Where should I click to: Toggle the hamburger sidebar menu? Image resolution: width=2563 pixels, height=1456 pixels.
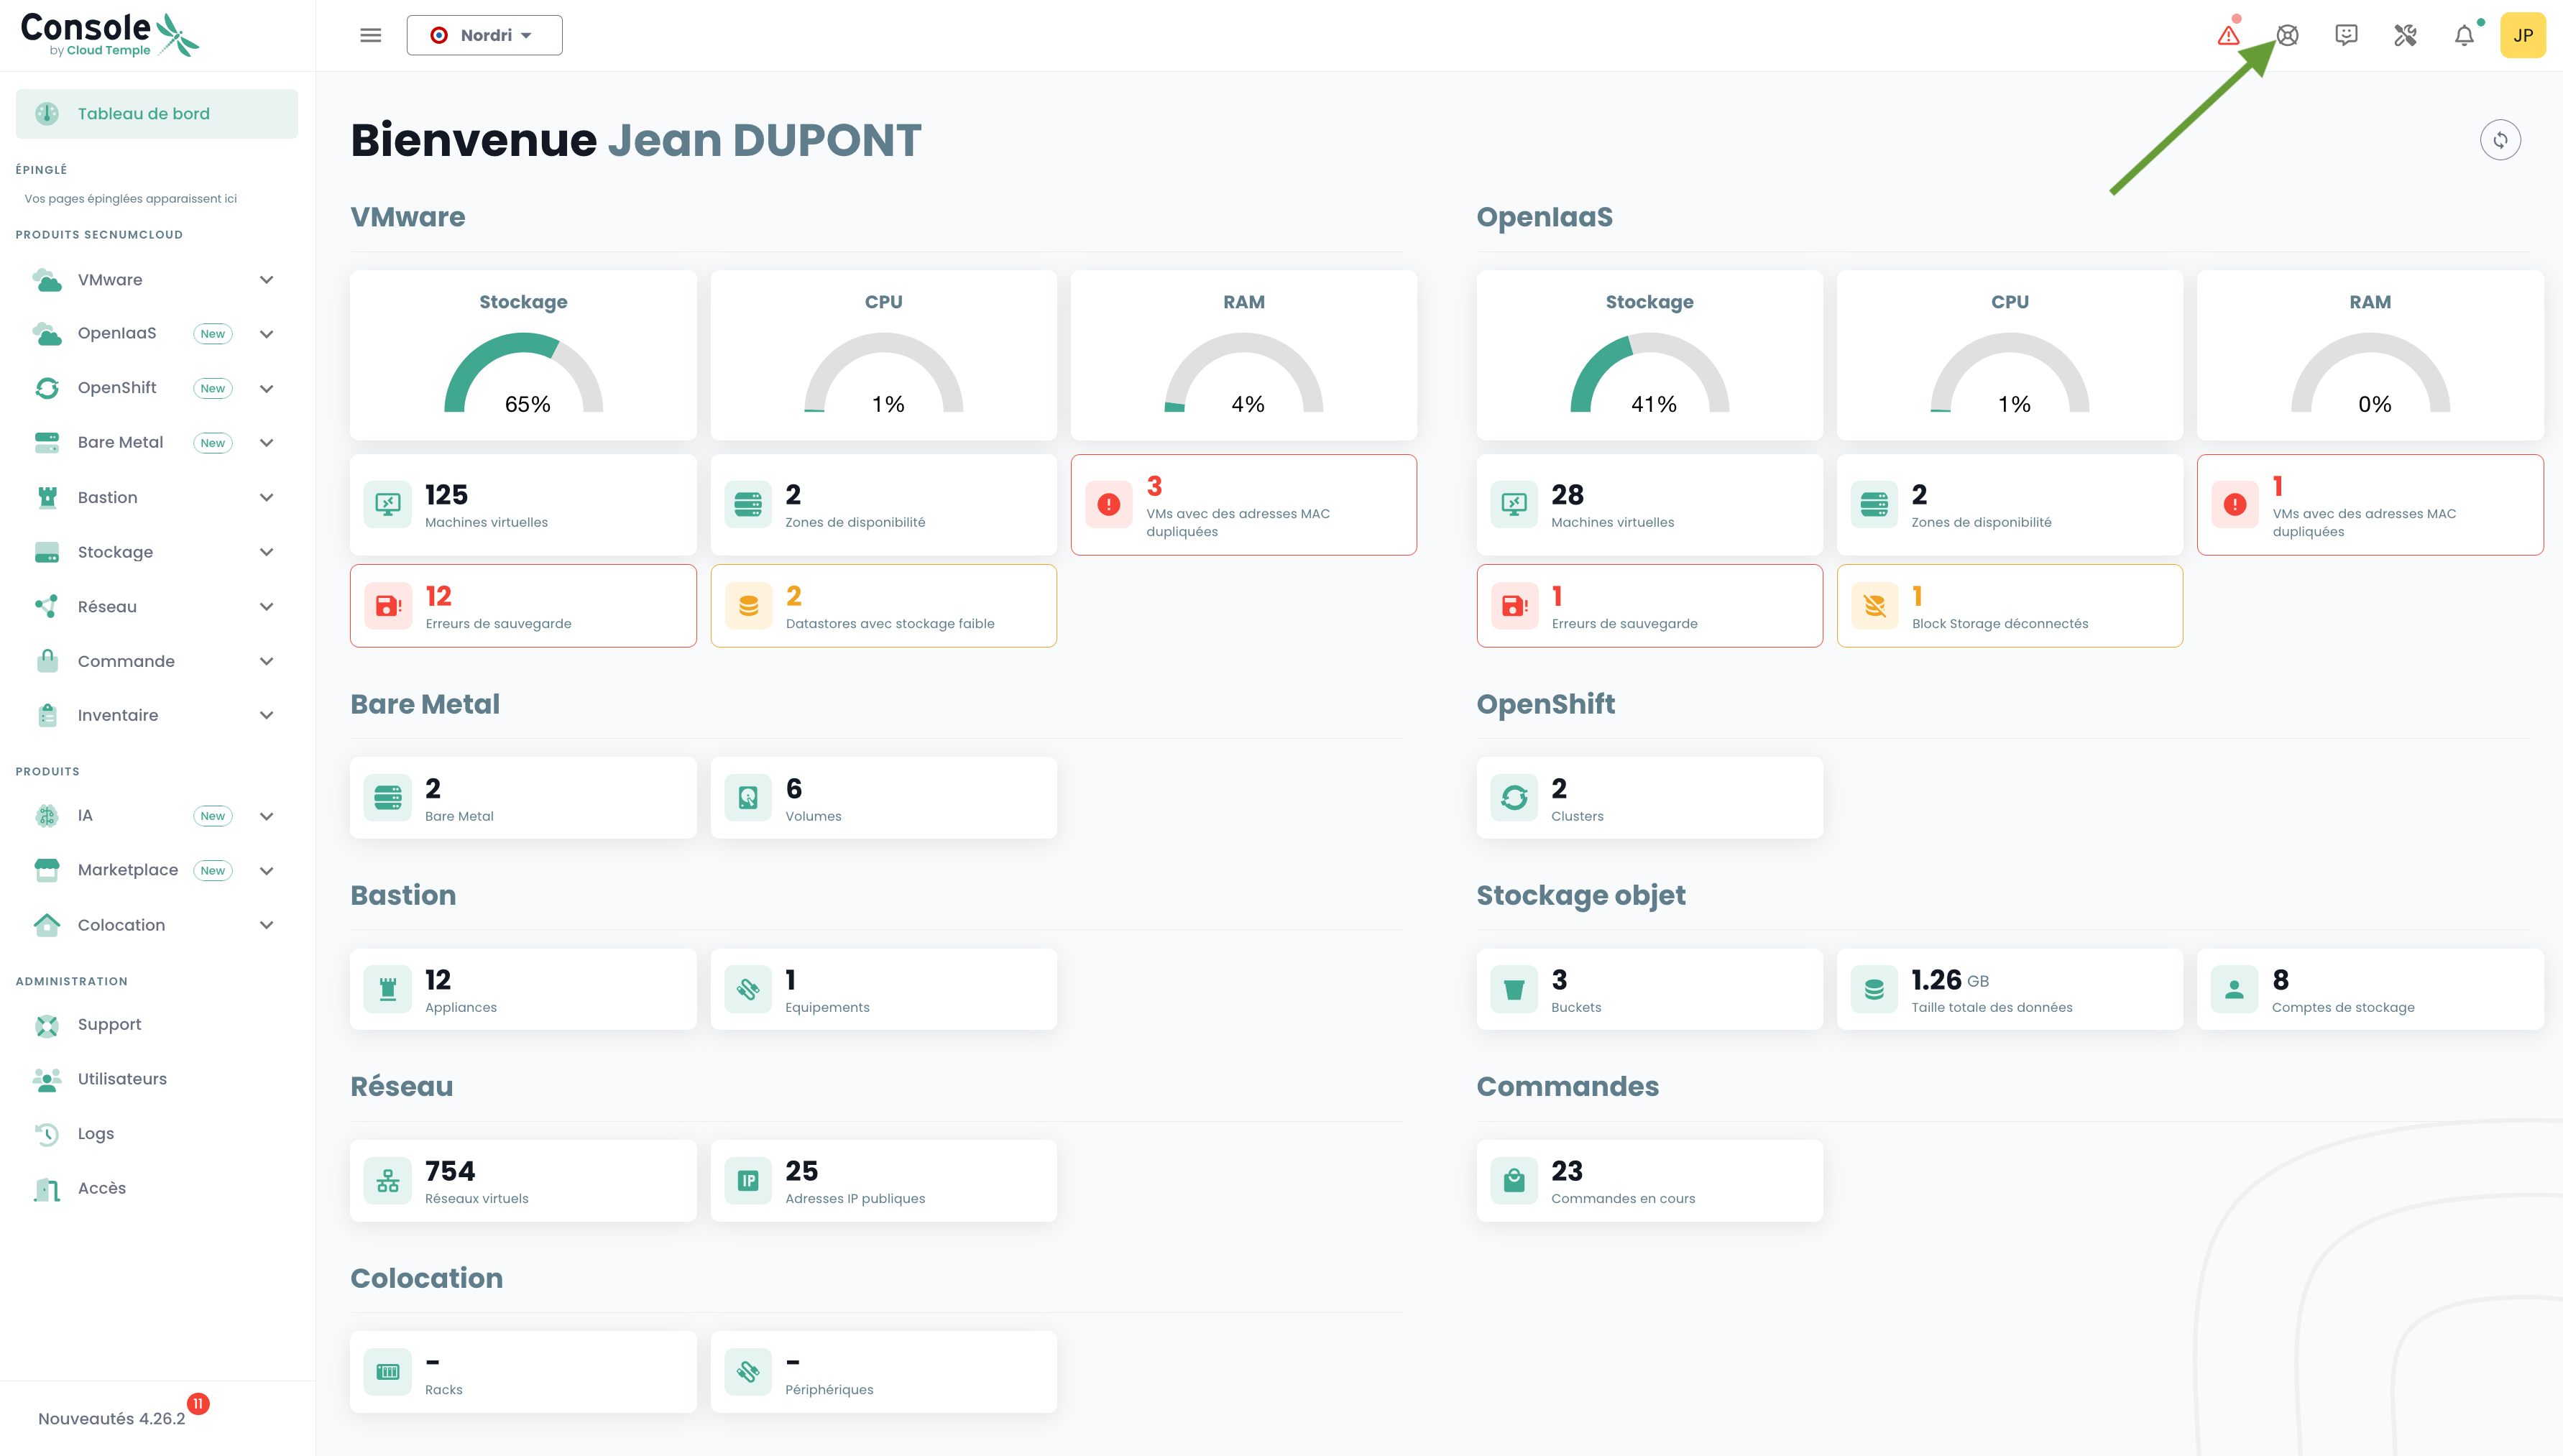point(370,36)
